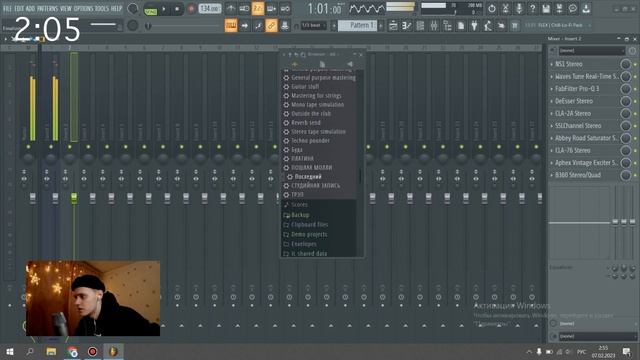Expand the NS1 Stereo slot arrow
The width and height of the screenshot is (640, 360).
coord(551,64)
